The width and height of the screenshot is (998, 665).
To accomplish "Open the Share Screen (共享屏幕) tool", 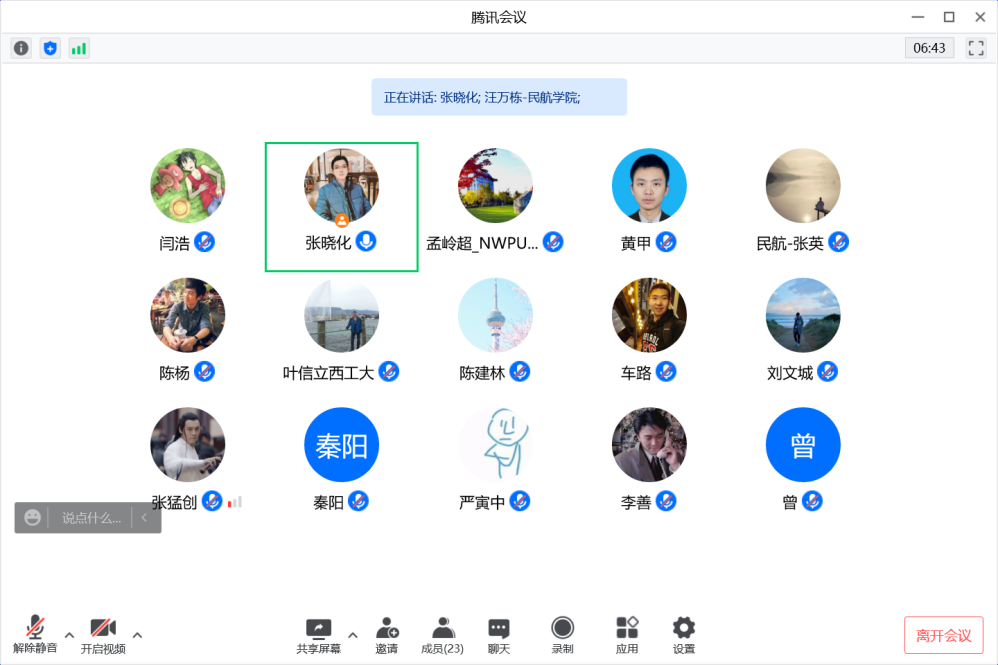I will [x=318, y=635].
